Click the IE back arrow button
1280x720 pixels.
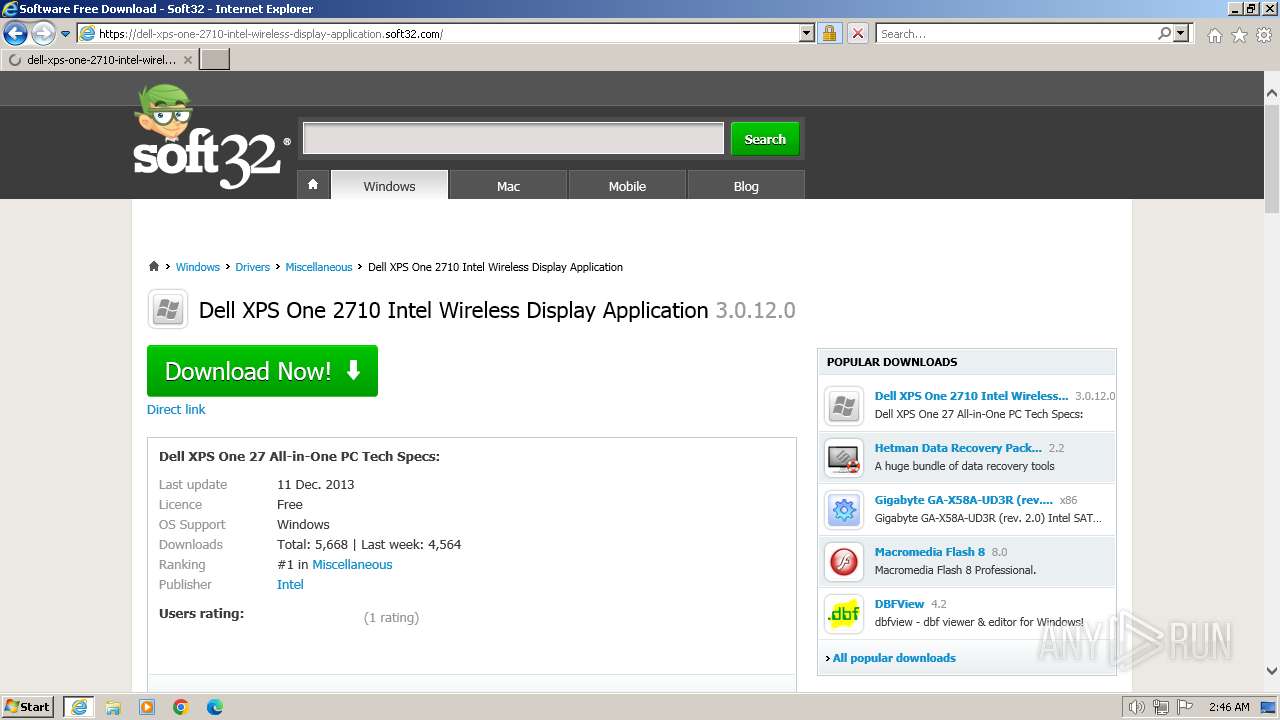point(15,34)
